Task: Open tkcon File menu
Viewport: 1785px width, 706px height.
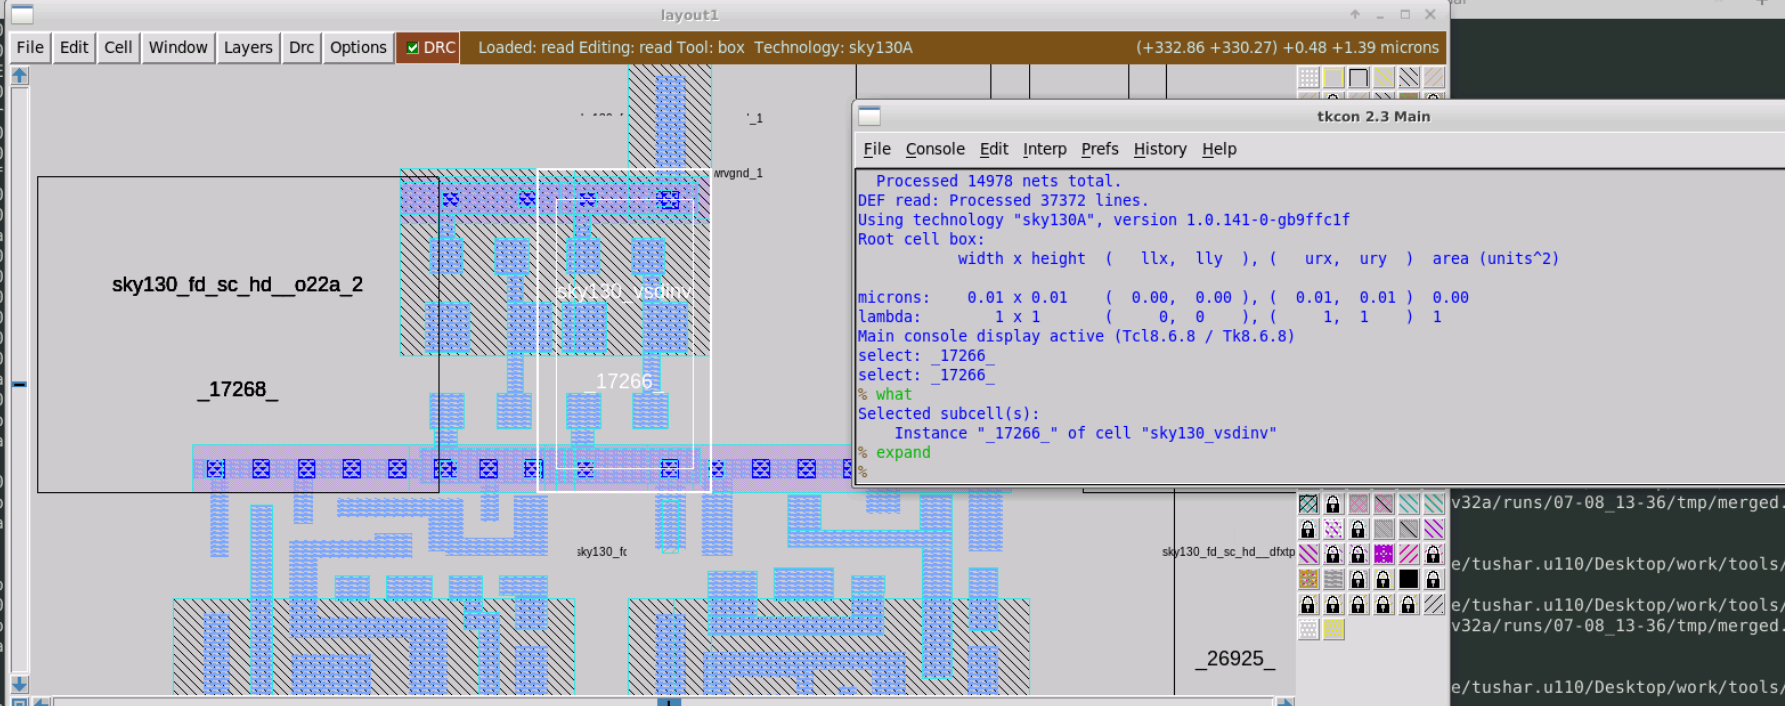Action: tap(877, 149)
